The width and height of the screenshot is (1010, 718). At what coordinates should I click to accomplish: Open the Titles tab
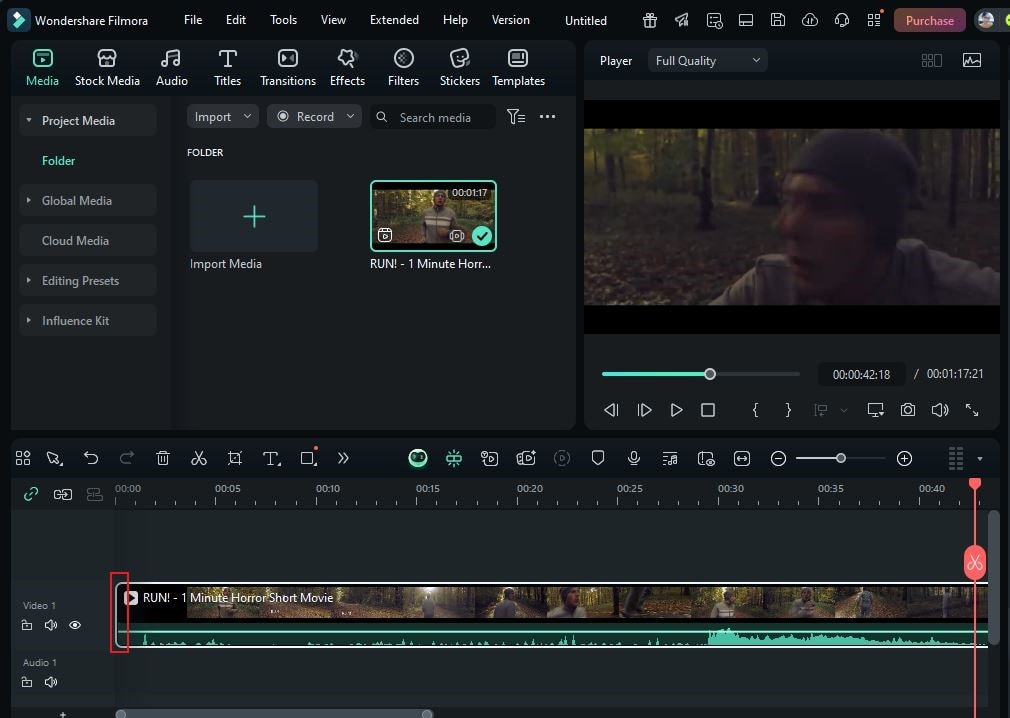[227, 67]
